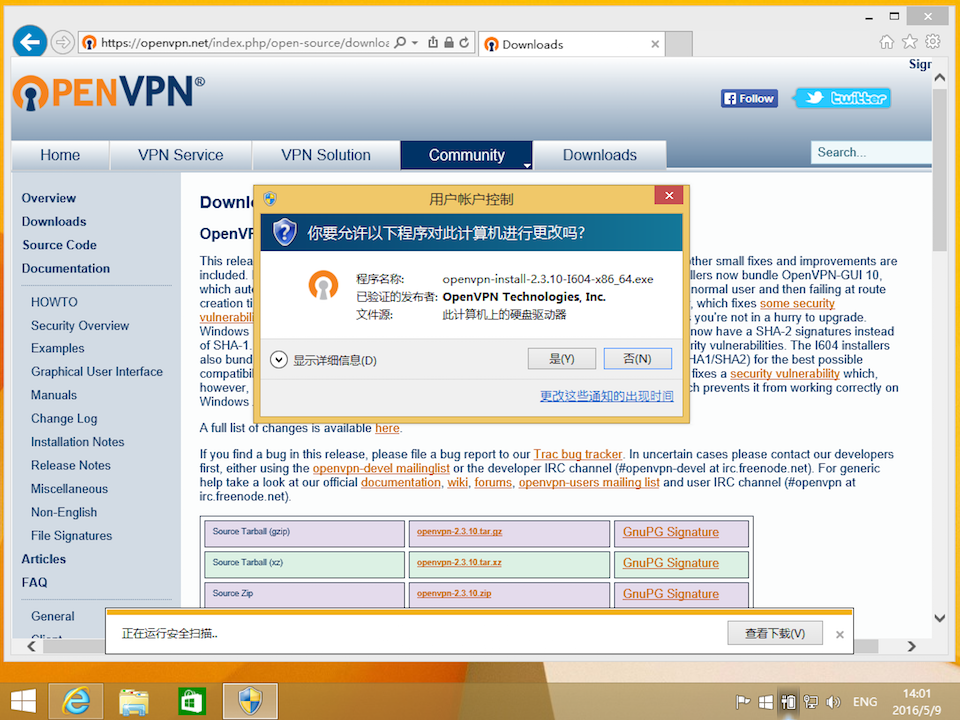The width and height of the screenshot is (960, 720).
Task: Open the 更改这些通知的出现时间 link
Action: [x=607, y=396]
